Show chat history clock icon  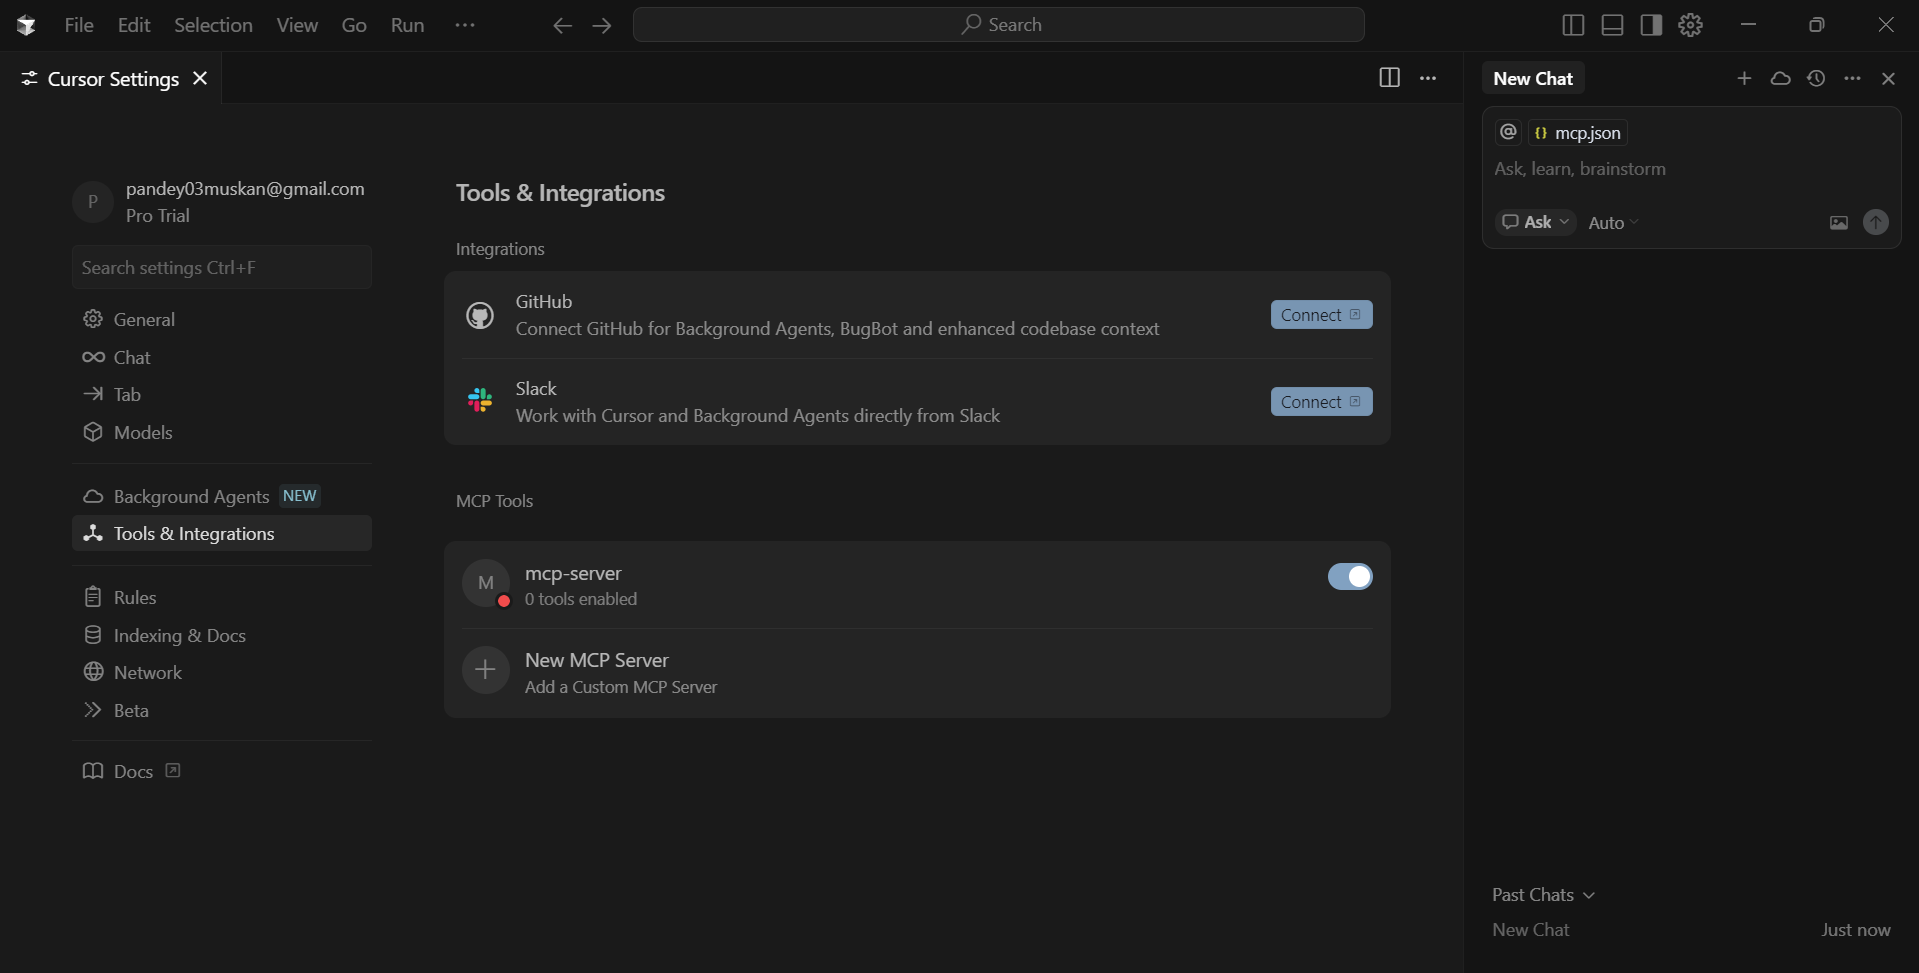coord(1816,78)
